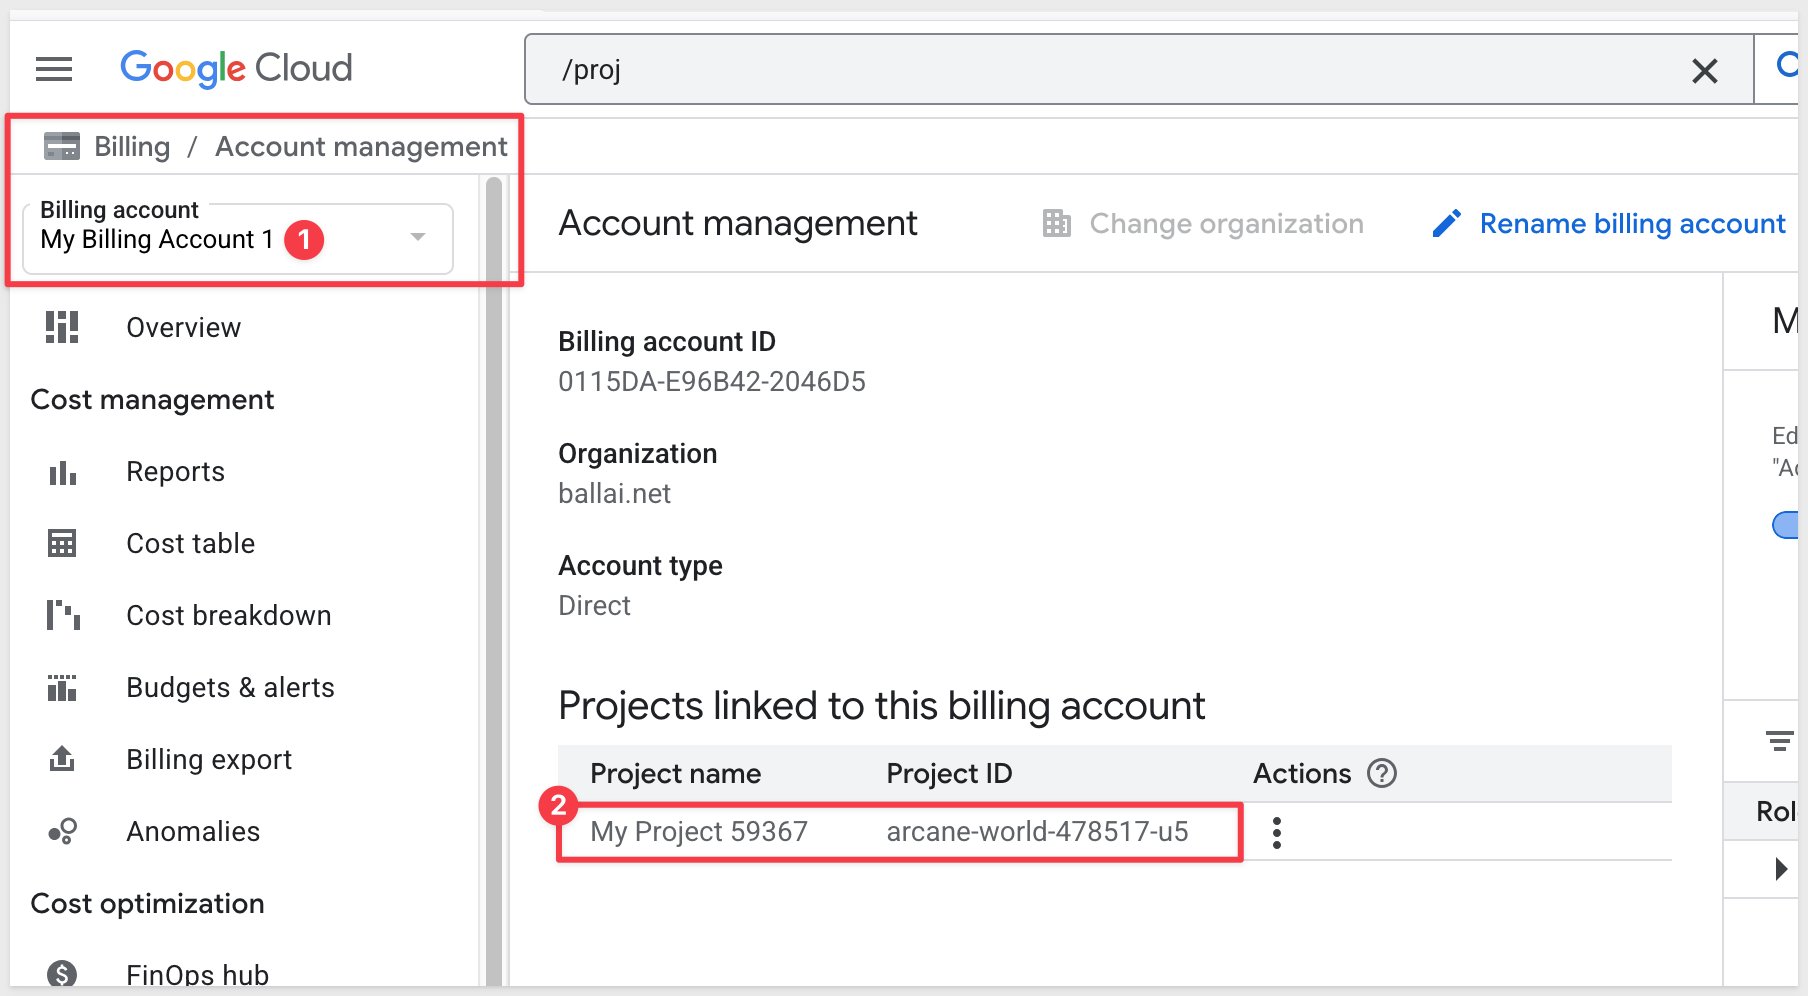Screen dimensions: 1808x996
Task: Click Rename billing account
Action: pyautogui.click(x=1609, y=224)
